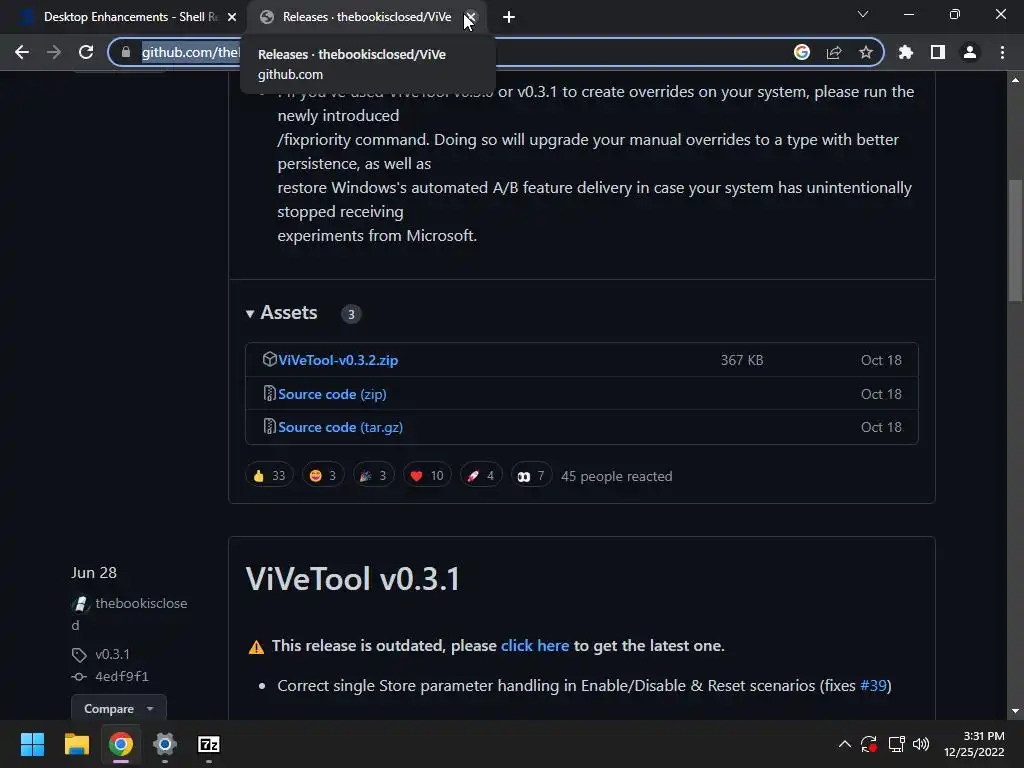The height and width of the screenshot is (768, 1024).
Task: Open the Extensions puzzle icon
Action: [x=906, y=52]
